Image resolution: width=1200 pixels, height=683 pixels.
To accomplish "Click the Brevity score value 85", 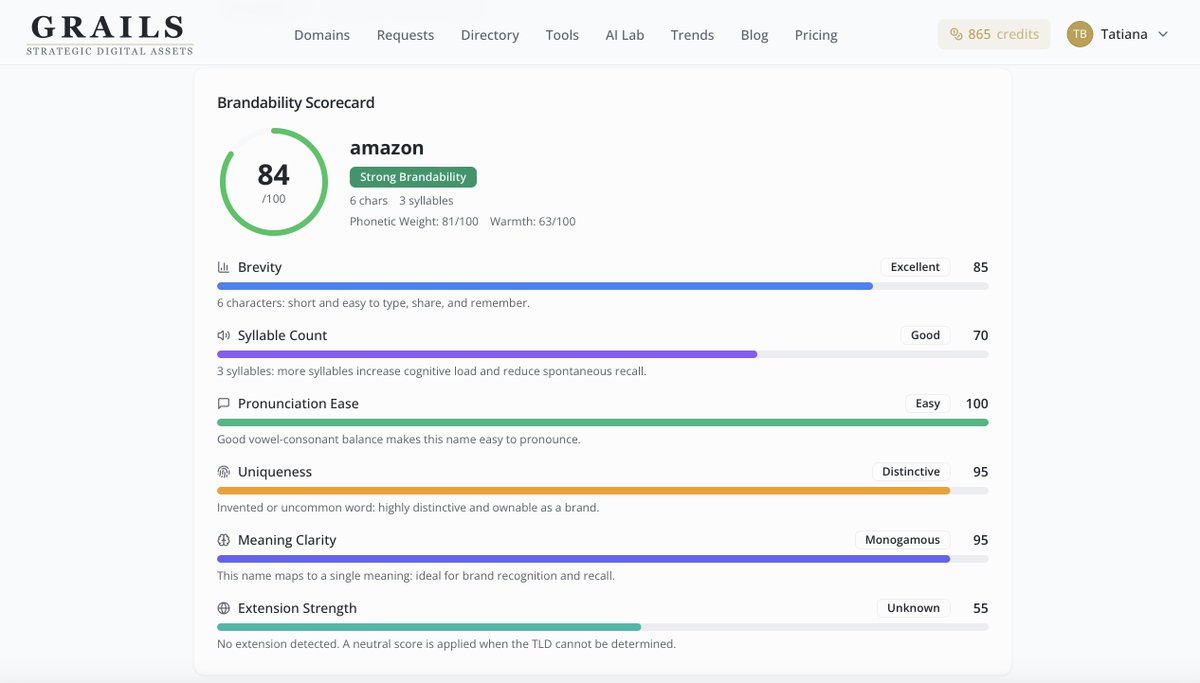I will click(x=980, y=267).
